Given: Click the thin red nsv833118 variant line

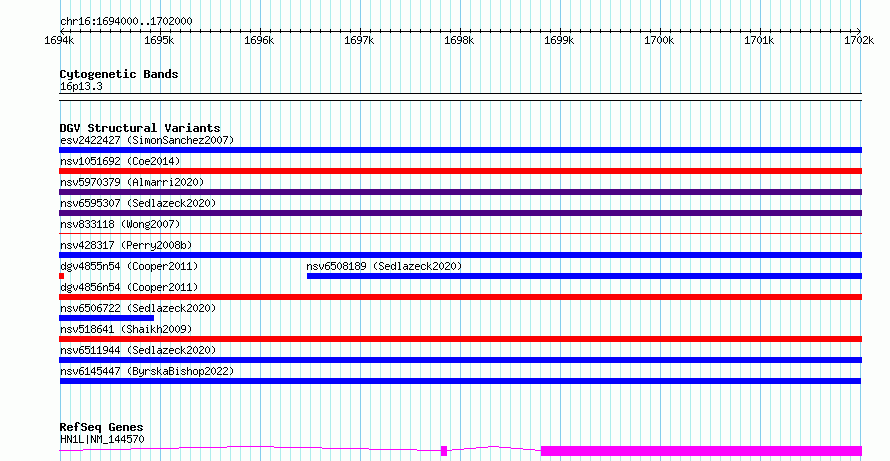Looking at the screenshot, I should pyautogui.click(x=460, y=233).
